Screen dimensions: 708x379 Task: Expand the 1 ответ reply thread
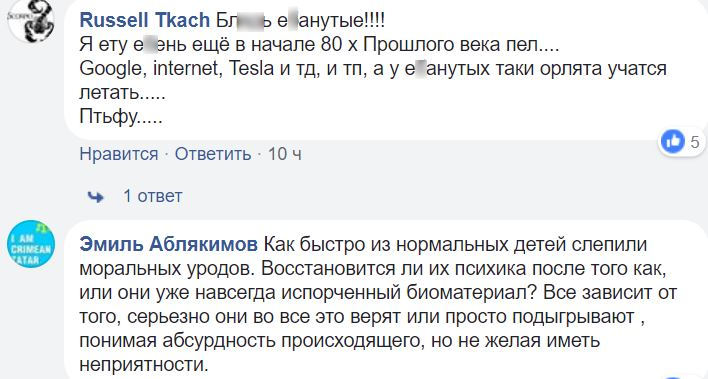153,196
